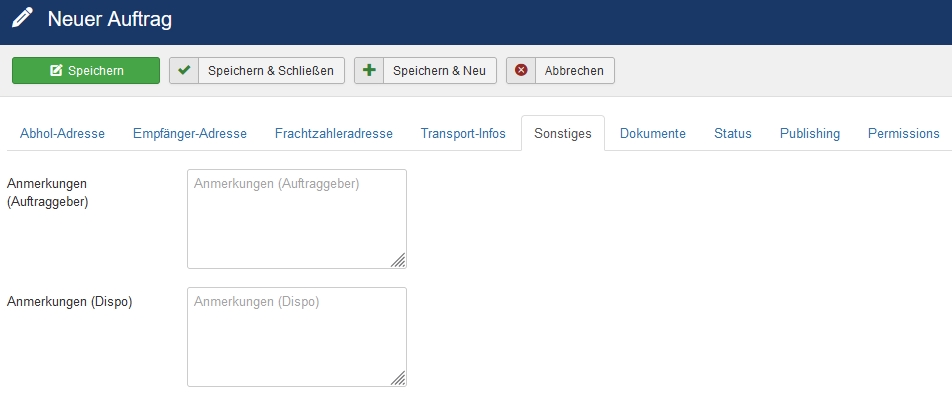The width and height of the screenshot is (952, 400).
Task: Switch to the Publishing tab
Action: [x=810, y=134]
